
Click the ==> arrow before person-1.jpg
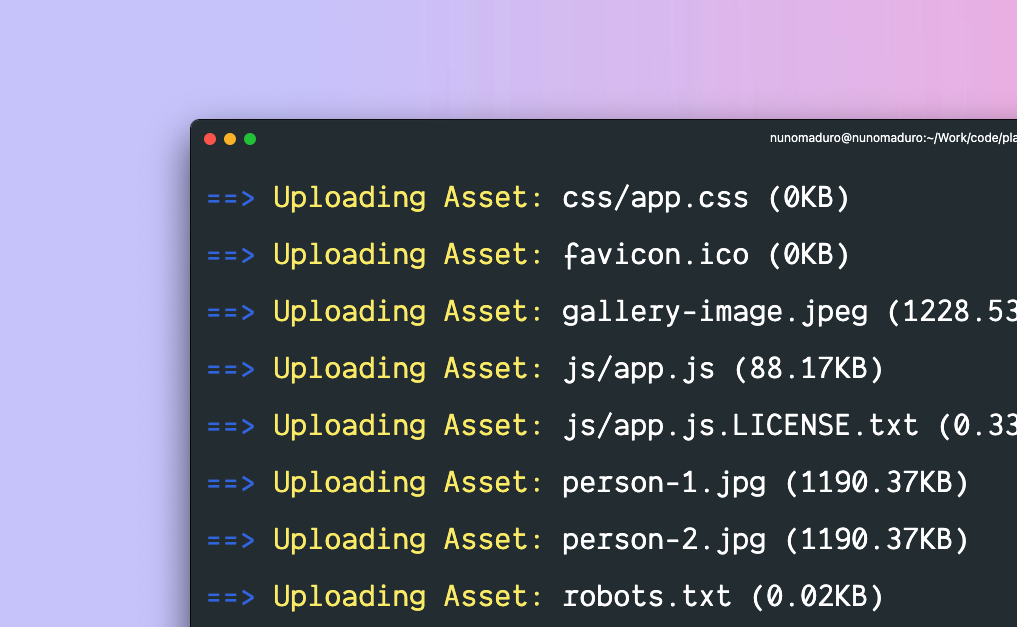tap(231, 482)
